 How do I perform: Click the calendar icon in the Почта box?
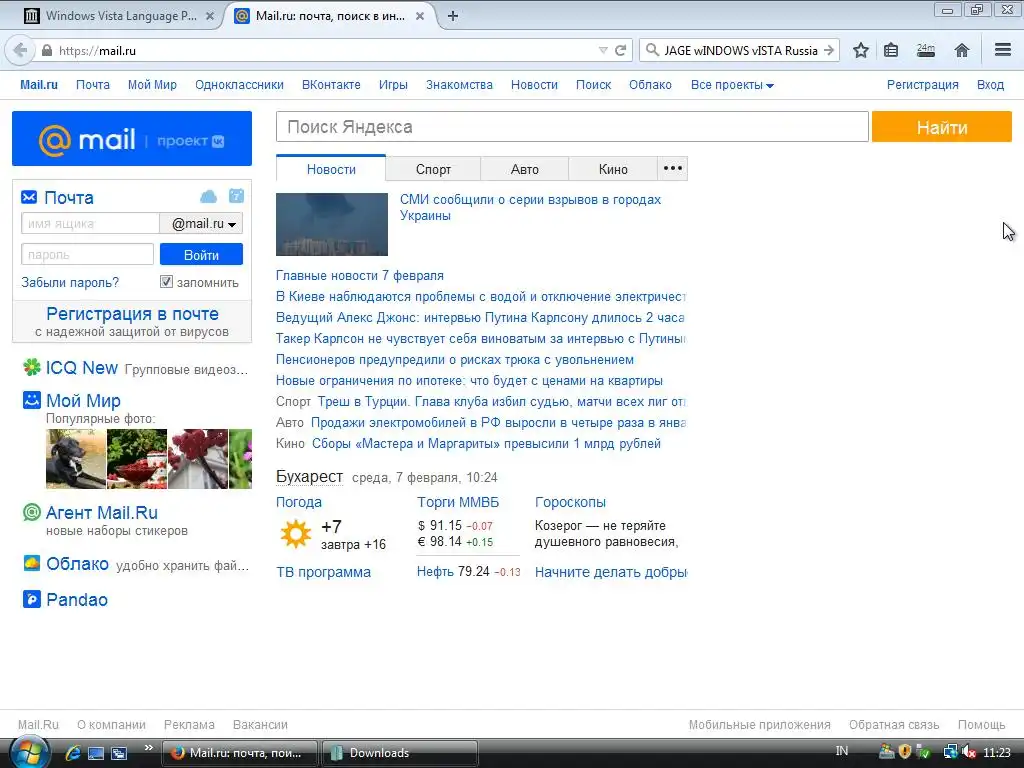(236, 196)
